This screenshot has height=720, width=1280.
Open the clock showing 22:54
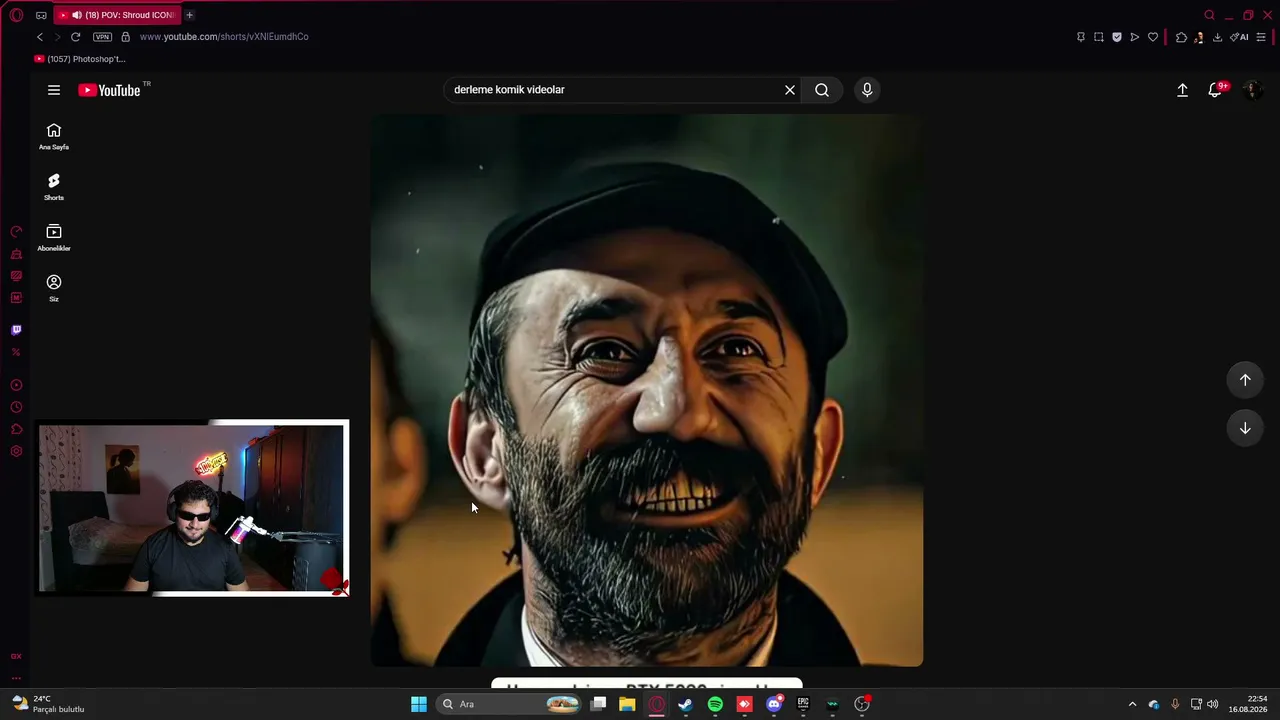click(x=1248, y=704)
